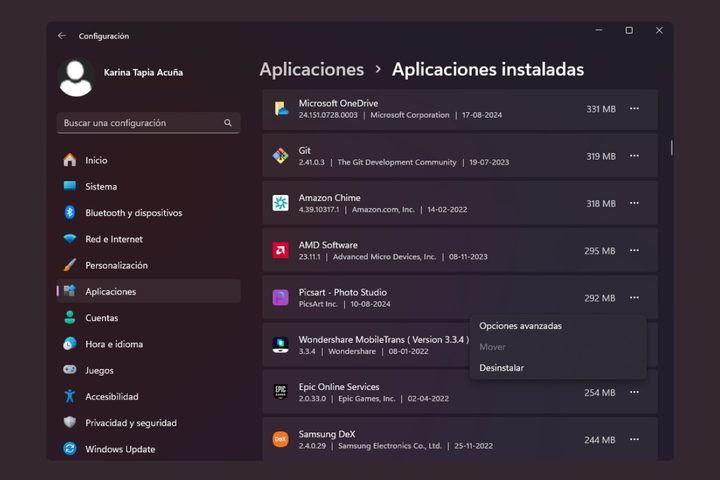Click the Microsoft OneDrive app name
Screen dimensions: 720x480
tap(338, 103)
